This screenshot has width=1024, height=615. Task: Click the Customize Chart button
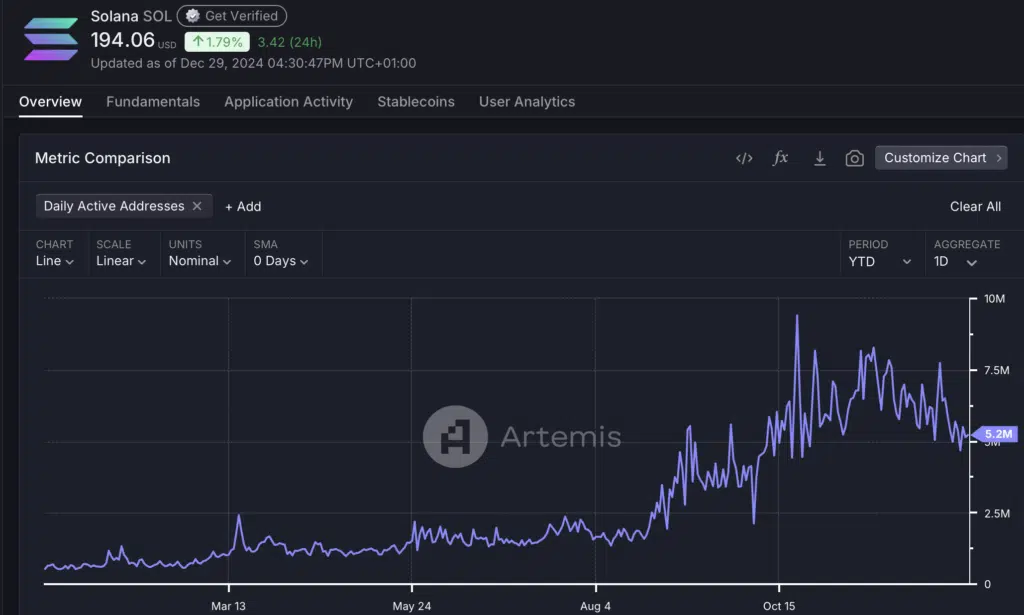coord(941,158)
